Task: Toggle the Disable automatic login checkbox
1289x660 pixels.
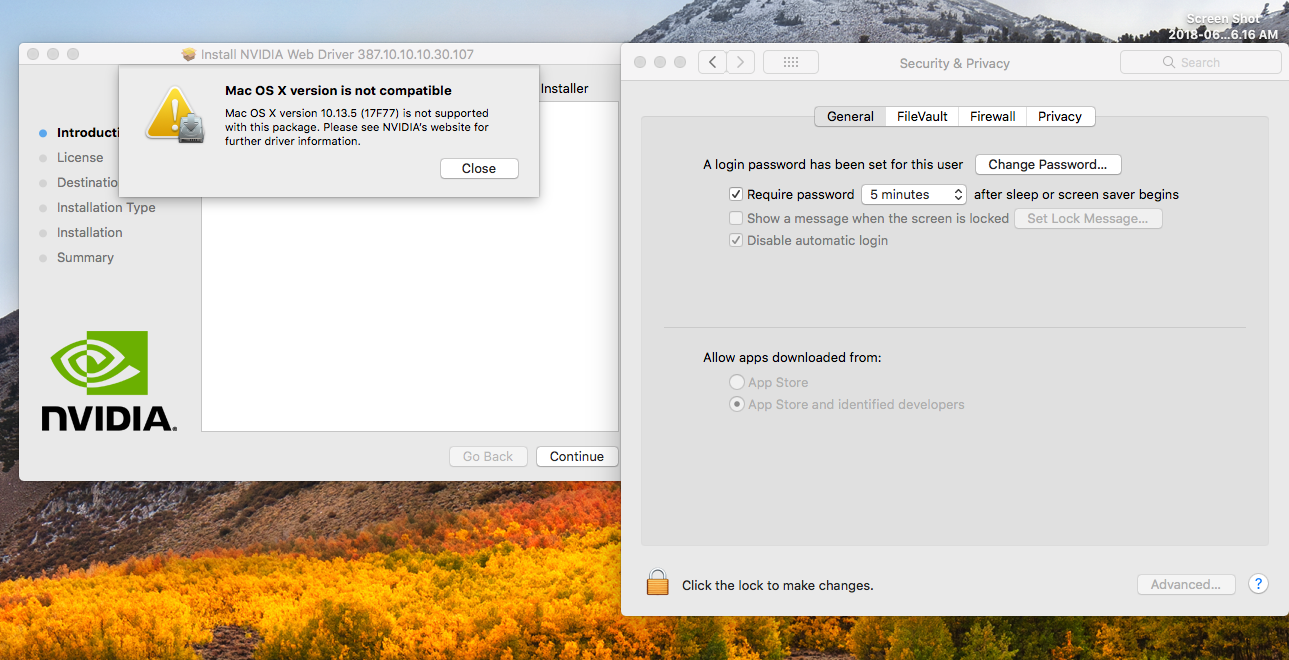Action: pyautogui.click(x=736, y=240)
